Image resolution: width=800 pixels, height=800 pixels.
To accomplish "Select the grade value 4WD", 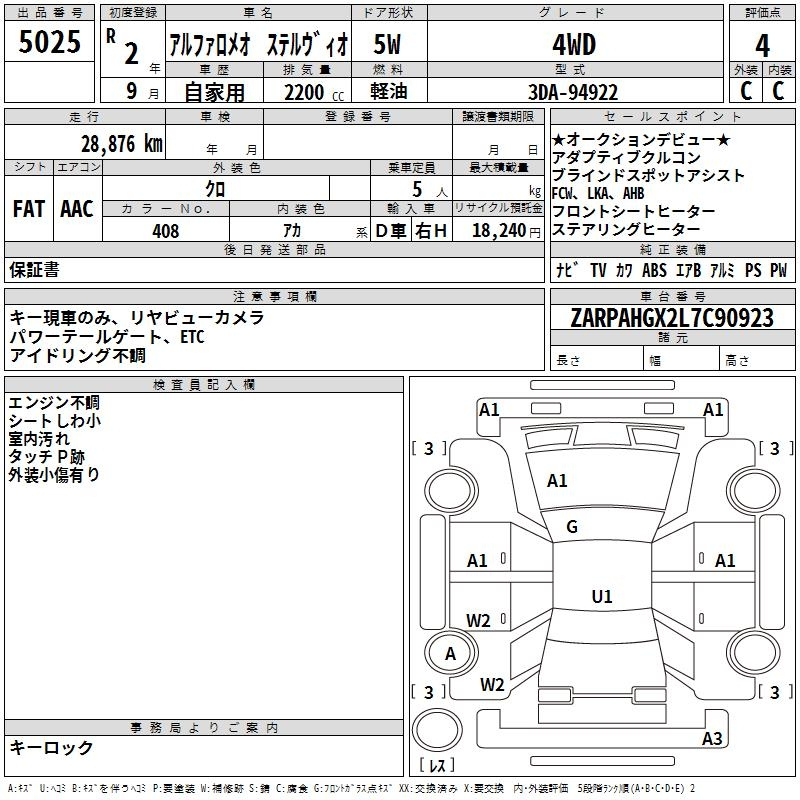I will tap(574, 44).
